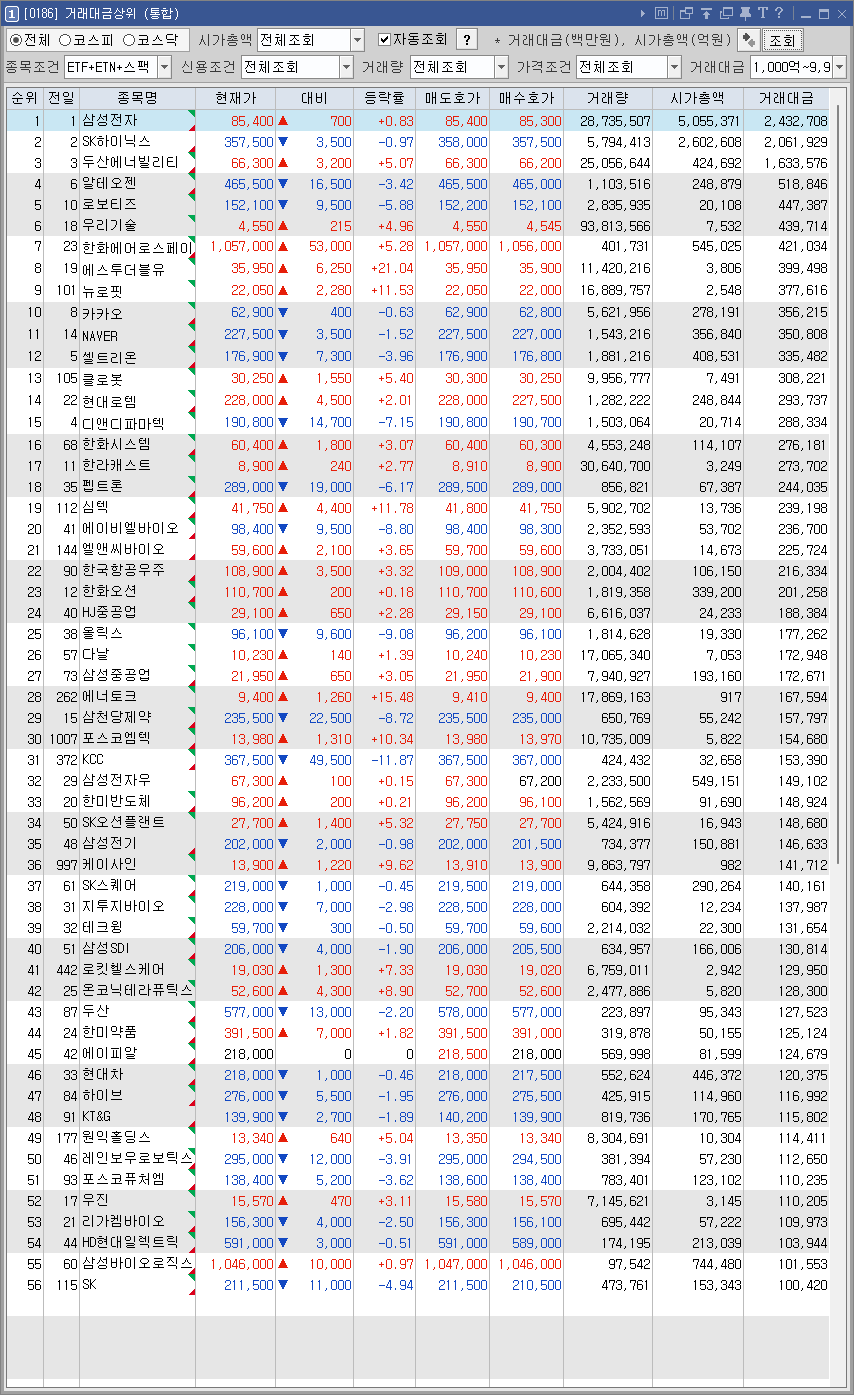Sort by the 현재가 column header
Screen dimensions: 854x1395
[x=235, y=99]
